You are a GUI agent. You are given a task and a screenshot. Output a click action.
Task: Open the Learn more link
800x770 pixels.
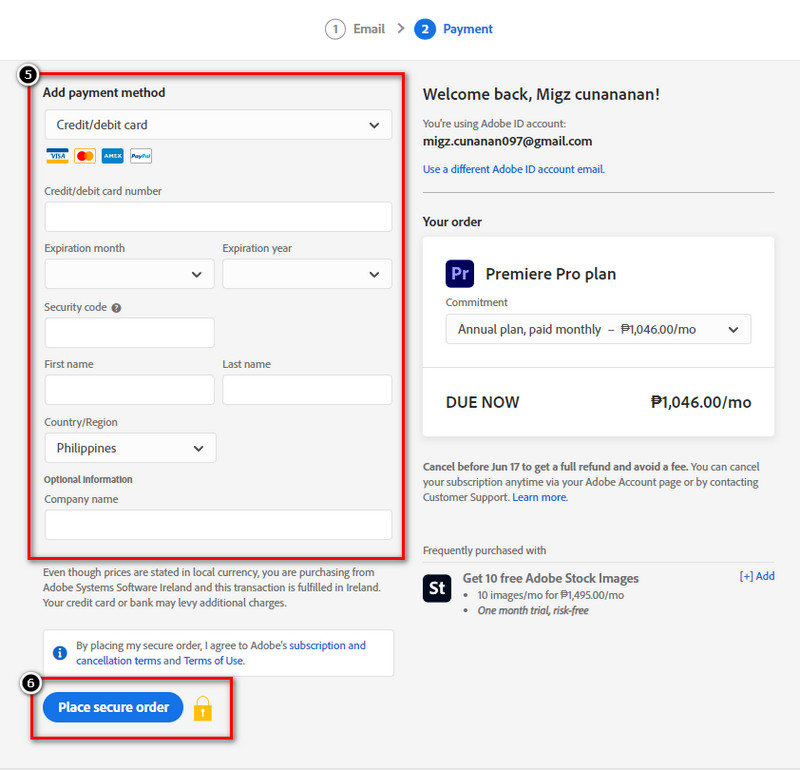(540, 498)
